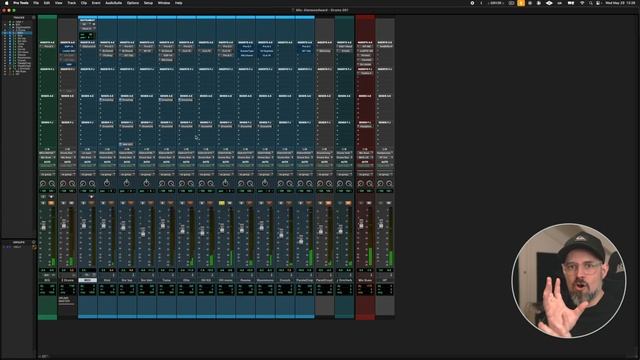This screenshot has height=360, width=640.
Task: Click the Crunch track name button
Action: pyautogui.click(x=285, y=280)
